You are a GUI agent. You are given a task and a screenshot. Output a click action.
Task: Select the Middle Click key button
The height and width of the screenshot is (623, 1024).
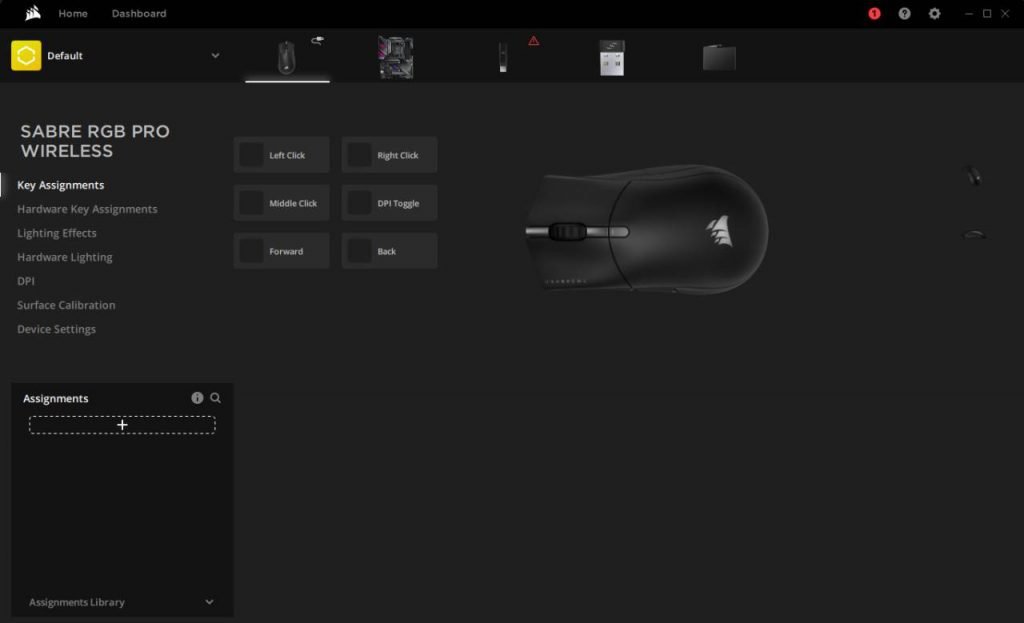click(281, 203)
